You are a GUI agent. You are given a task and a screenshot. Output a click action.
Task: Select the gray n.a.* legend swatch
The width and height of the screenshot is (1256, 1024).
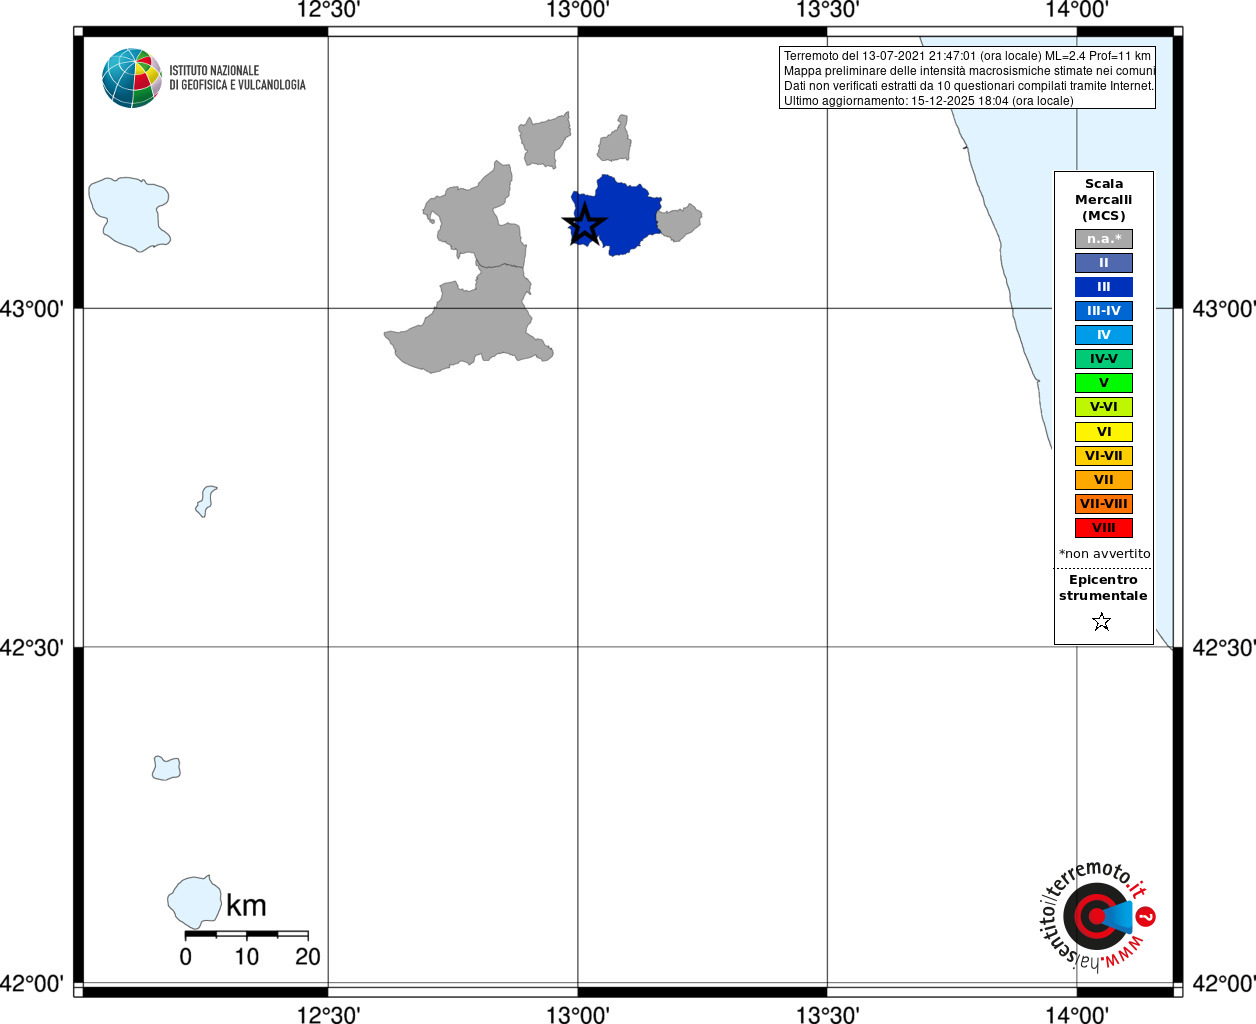(1104, 239)
